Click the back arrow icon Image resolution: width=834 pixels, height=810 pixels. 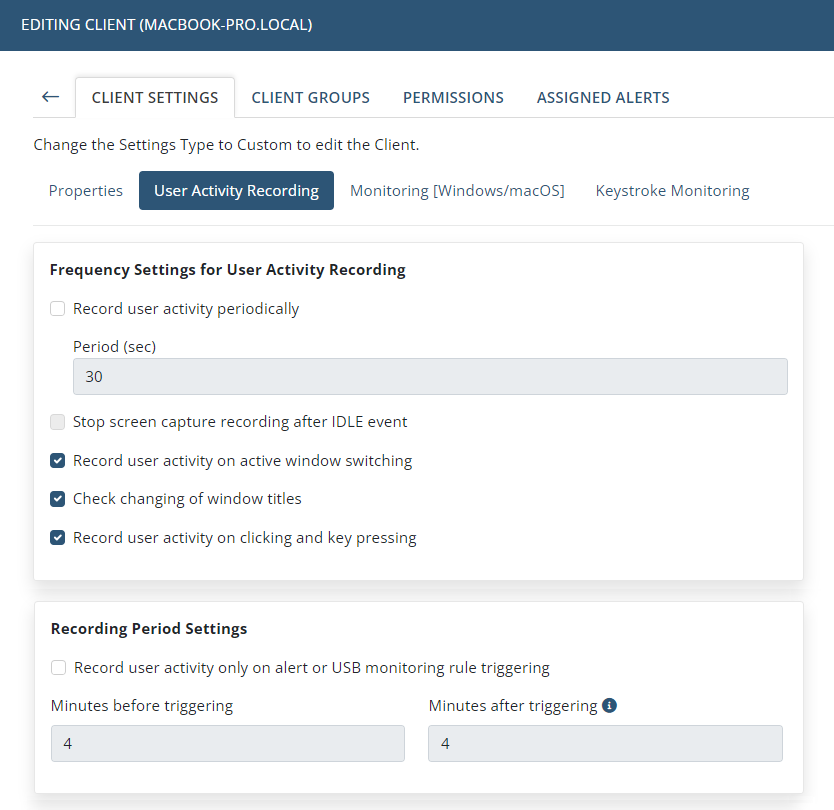(51, 97)
